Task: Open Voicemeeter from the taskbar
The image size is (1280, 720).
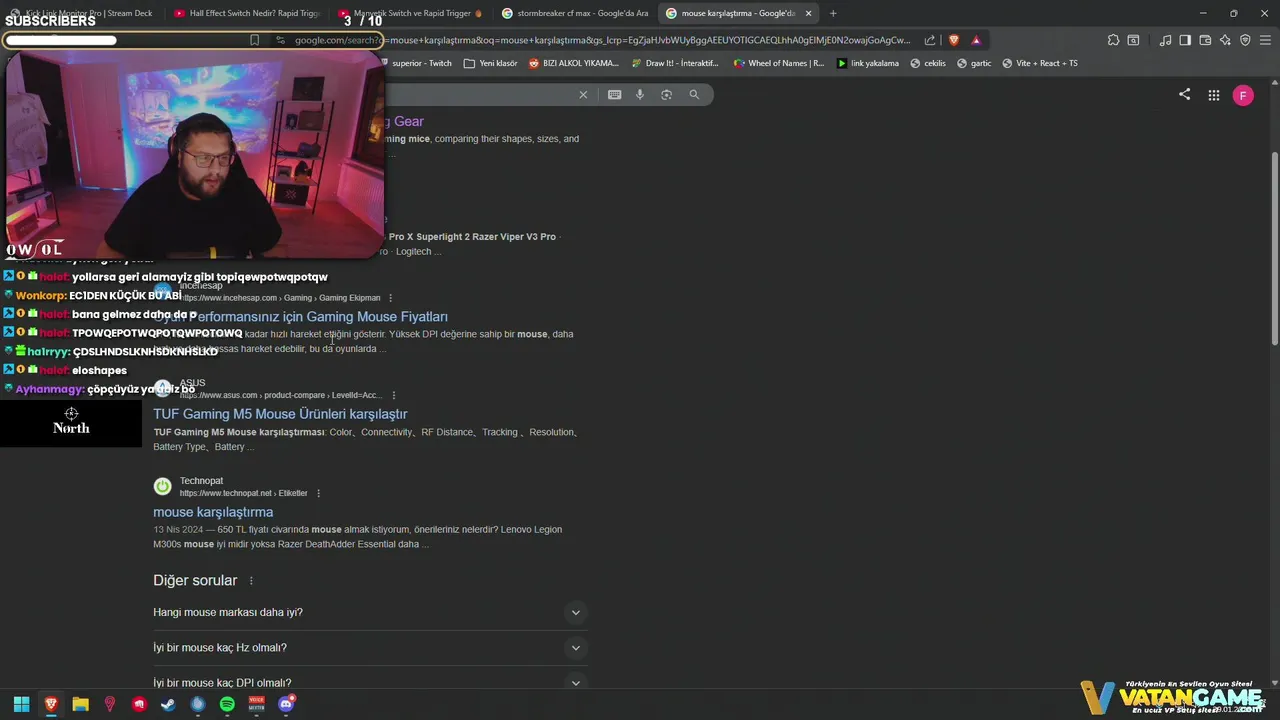Action: coord(256,704)
